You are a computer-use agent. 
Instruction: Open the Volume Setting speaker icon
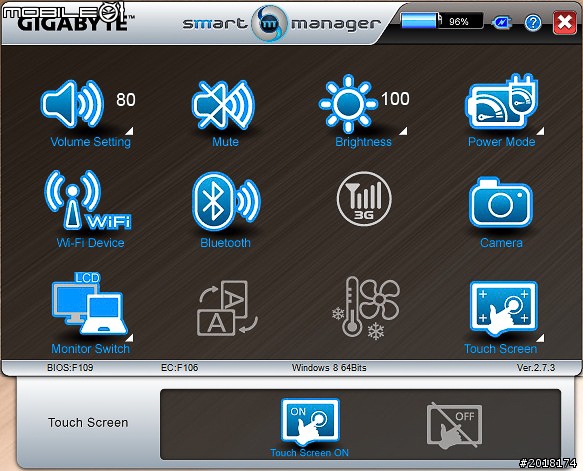click(73, 104)
